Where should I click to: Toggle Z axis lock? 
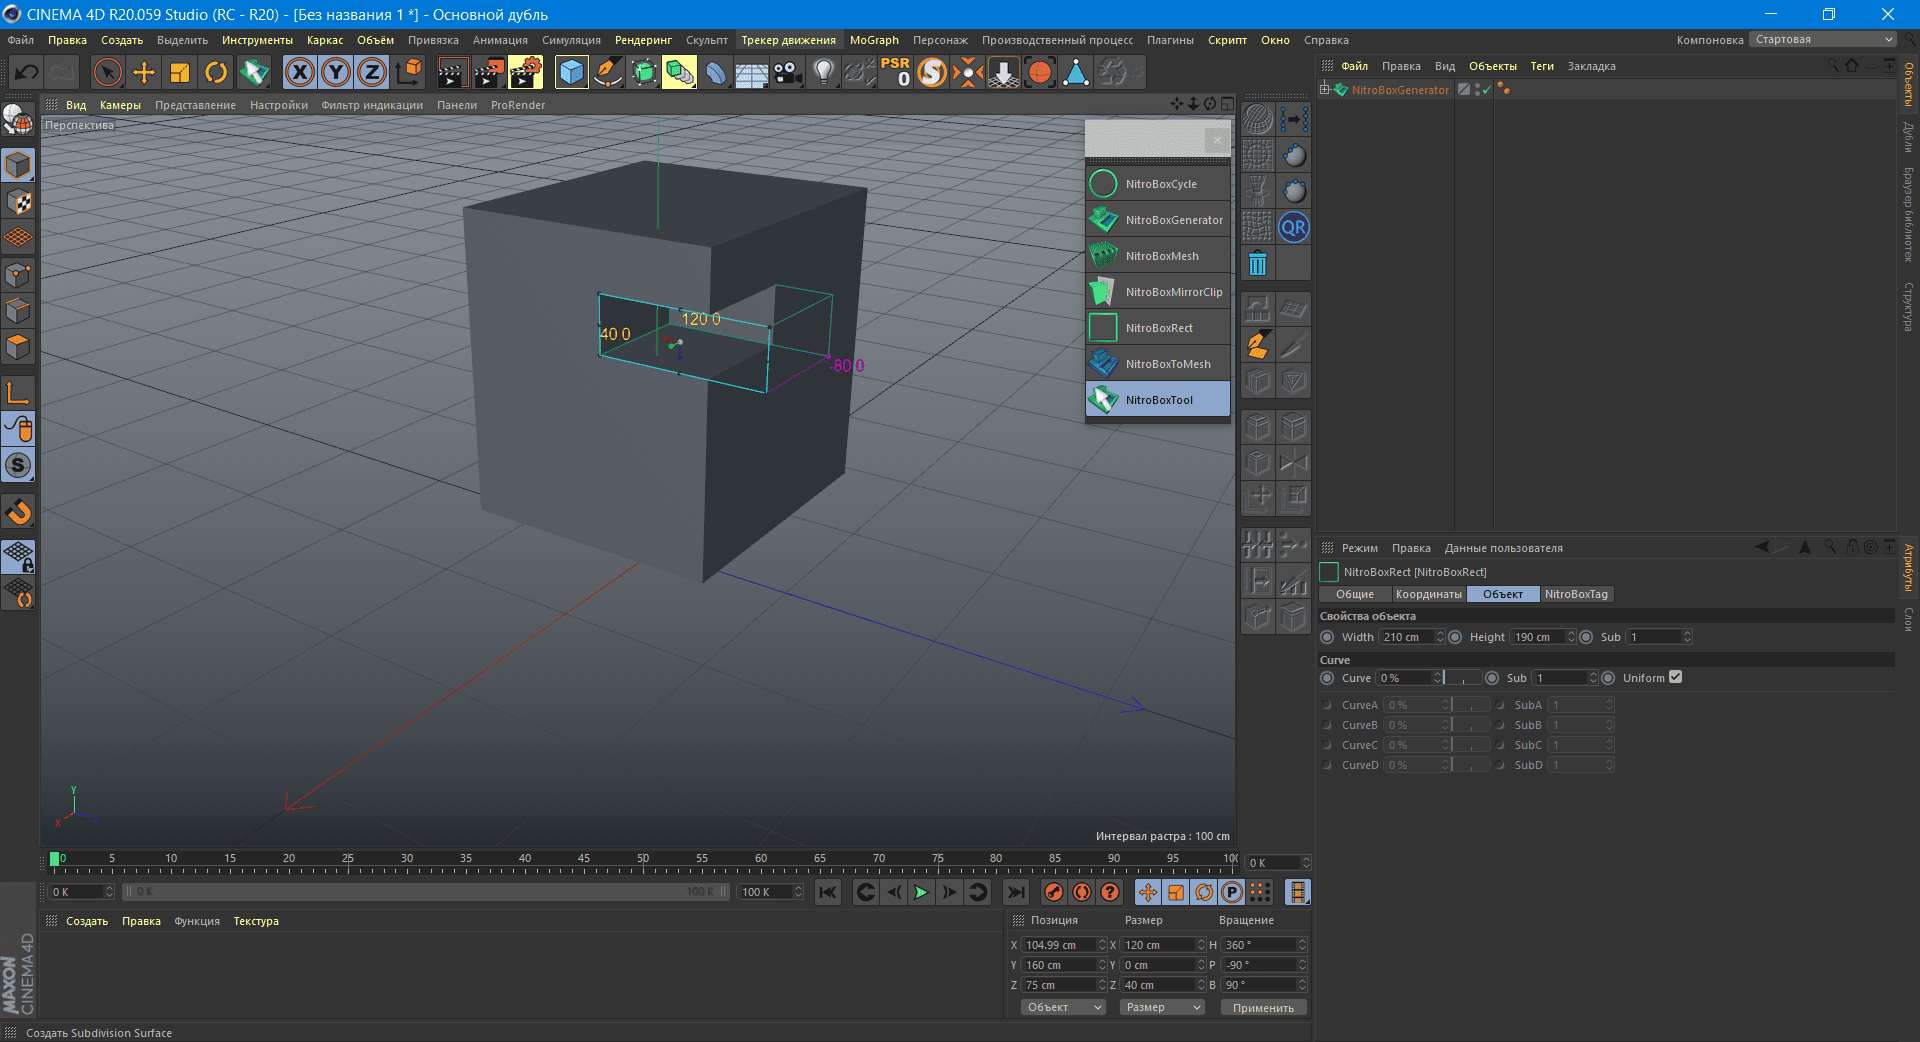[x=372, y=72]
